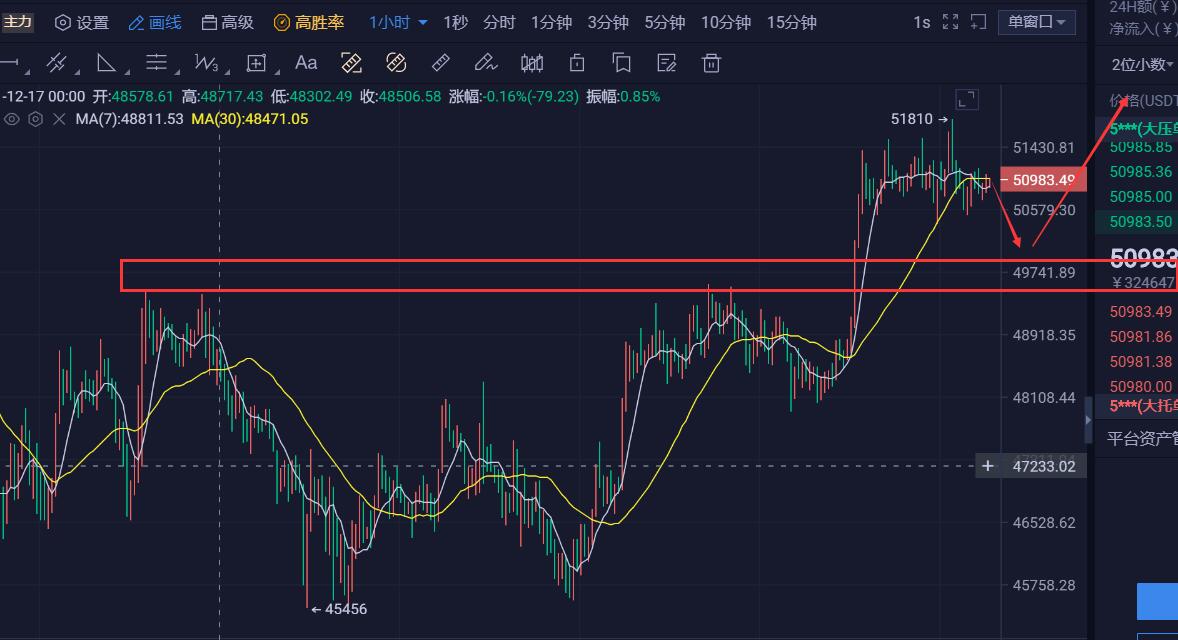Click the trash icon to delete drawings

[x=711, y=63]
